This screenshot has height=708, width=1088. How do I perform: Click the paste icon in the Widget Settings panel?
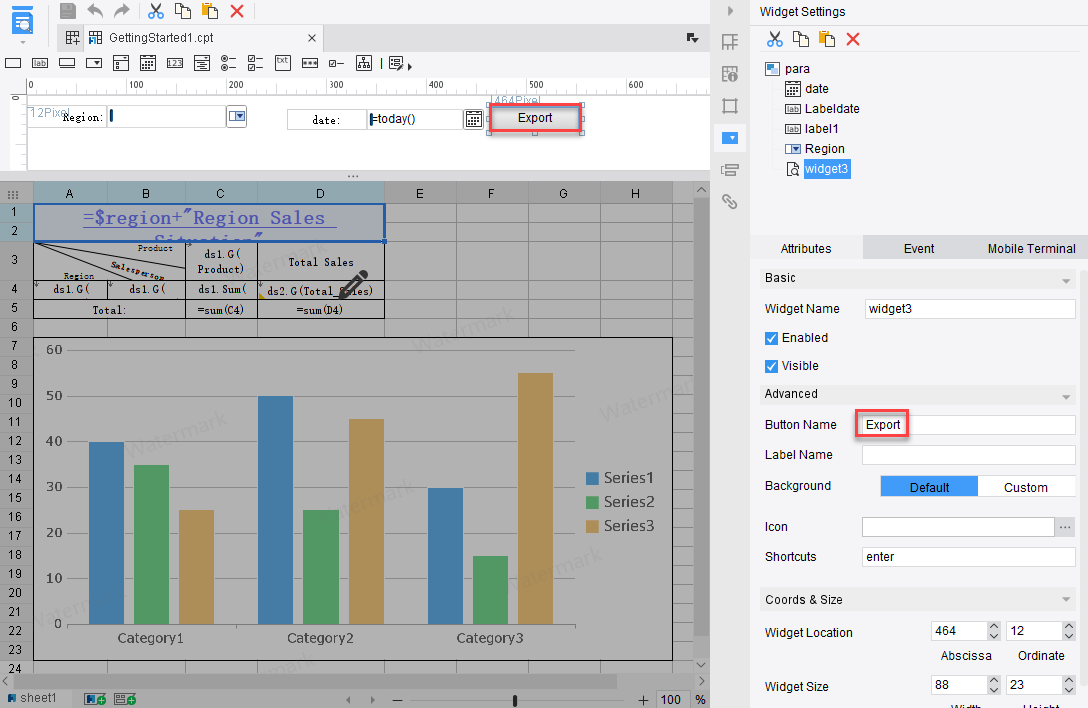(x=826, y=39)
